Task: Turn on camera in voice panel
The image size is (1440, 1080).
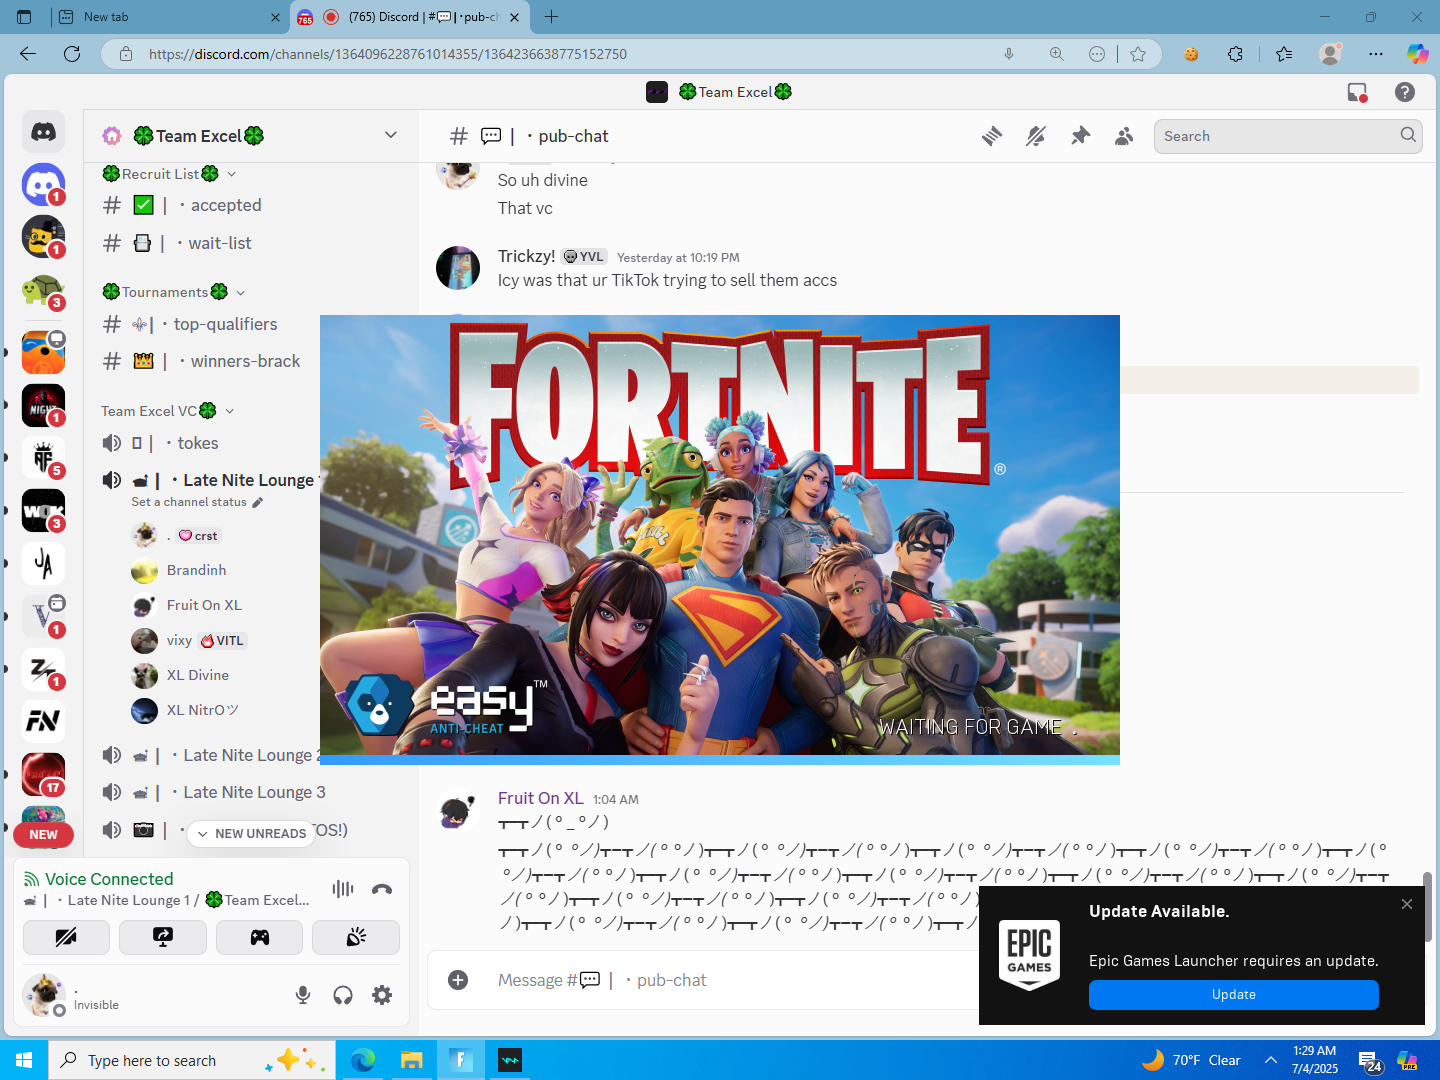Action: [x=66, y=937]
